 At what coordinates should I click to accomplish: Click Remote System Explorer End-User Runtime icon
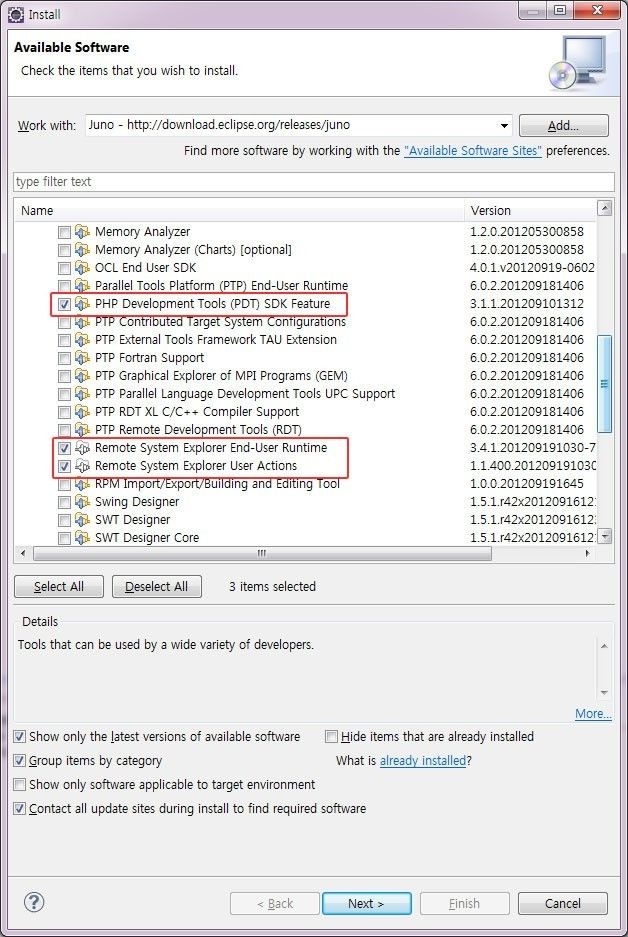tap(82, 448)
